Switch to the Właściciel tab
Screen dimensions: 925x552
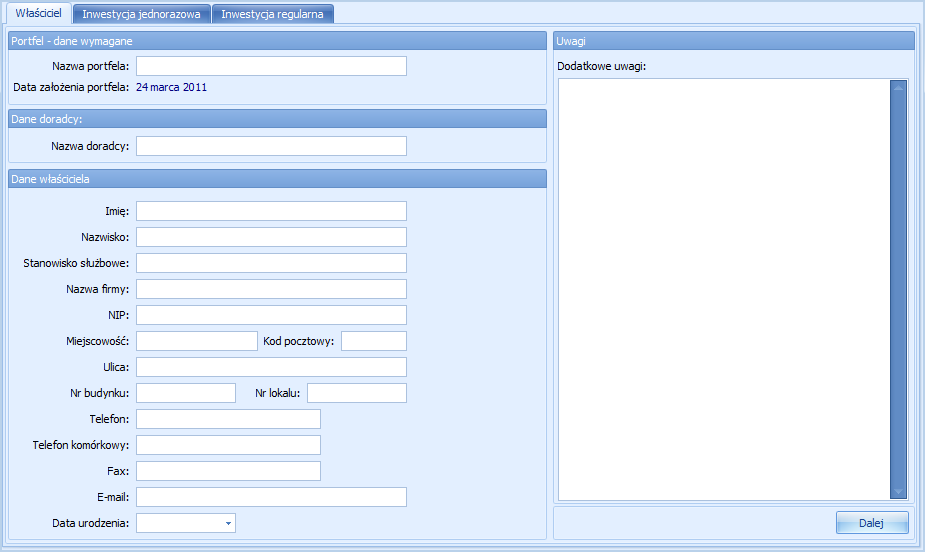click(x=38, y=13)
